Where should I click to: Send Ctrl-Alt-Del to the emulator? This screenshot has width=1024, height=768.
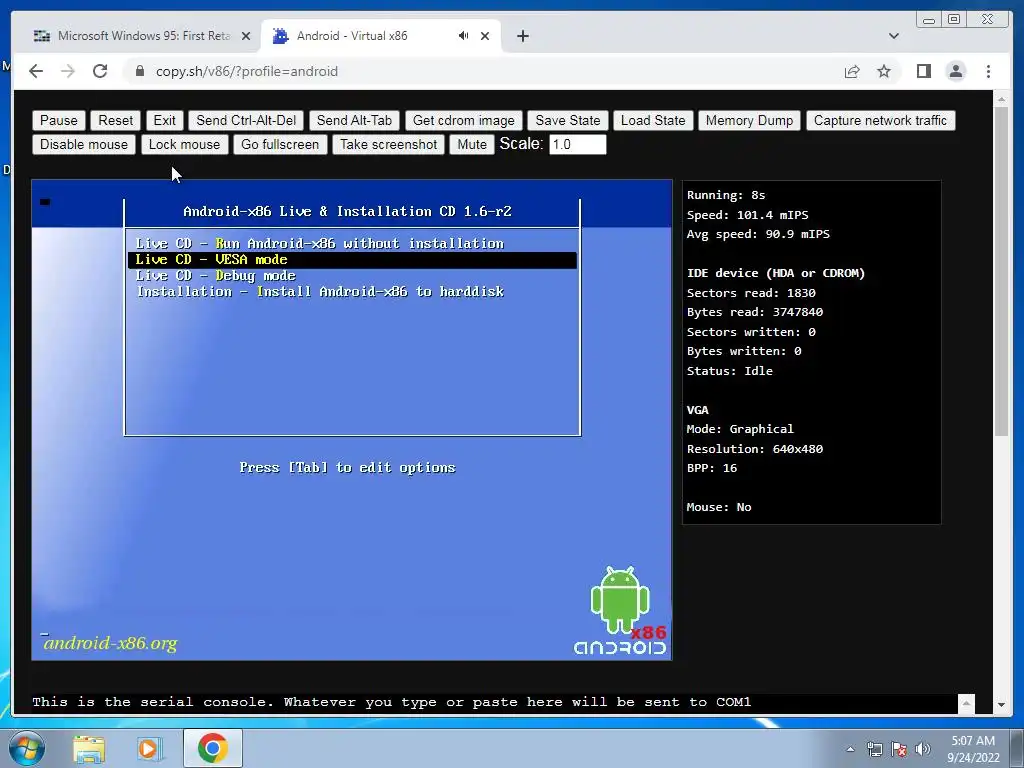click(246, 120)
